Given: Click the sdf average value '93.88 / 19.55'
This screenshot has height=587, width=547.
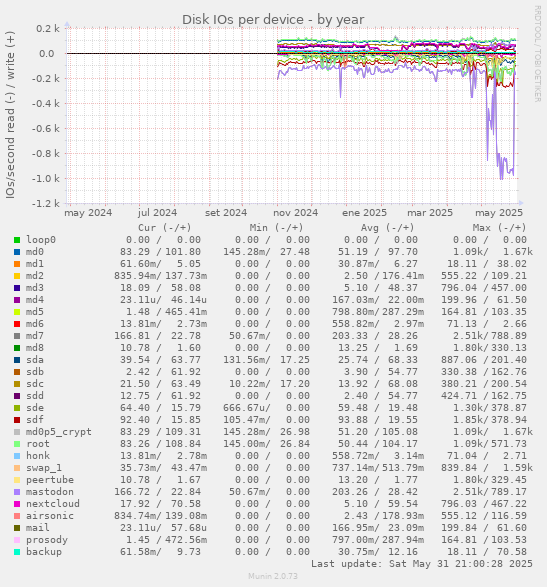Looking at the screenshot, I should pos(378,420).
